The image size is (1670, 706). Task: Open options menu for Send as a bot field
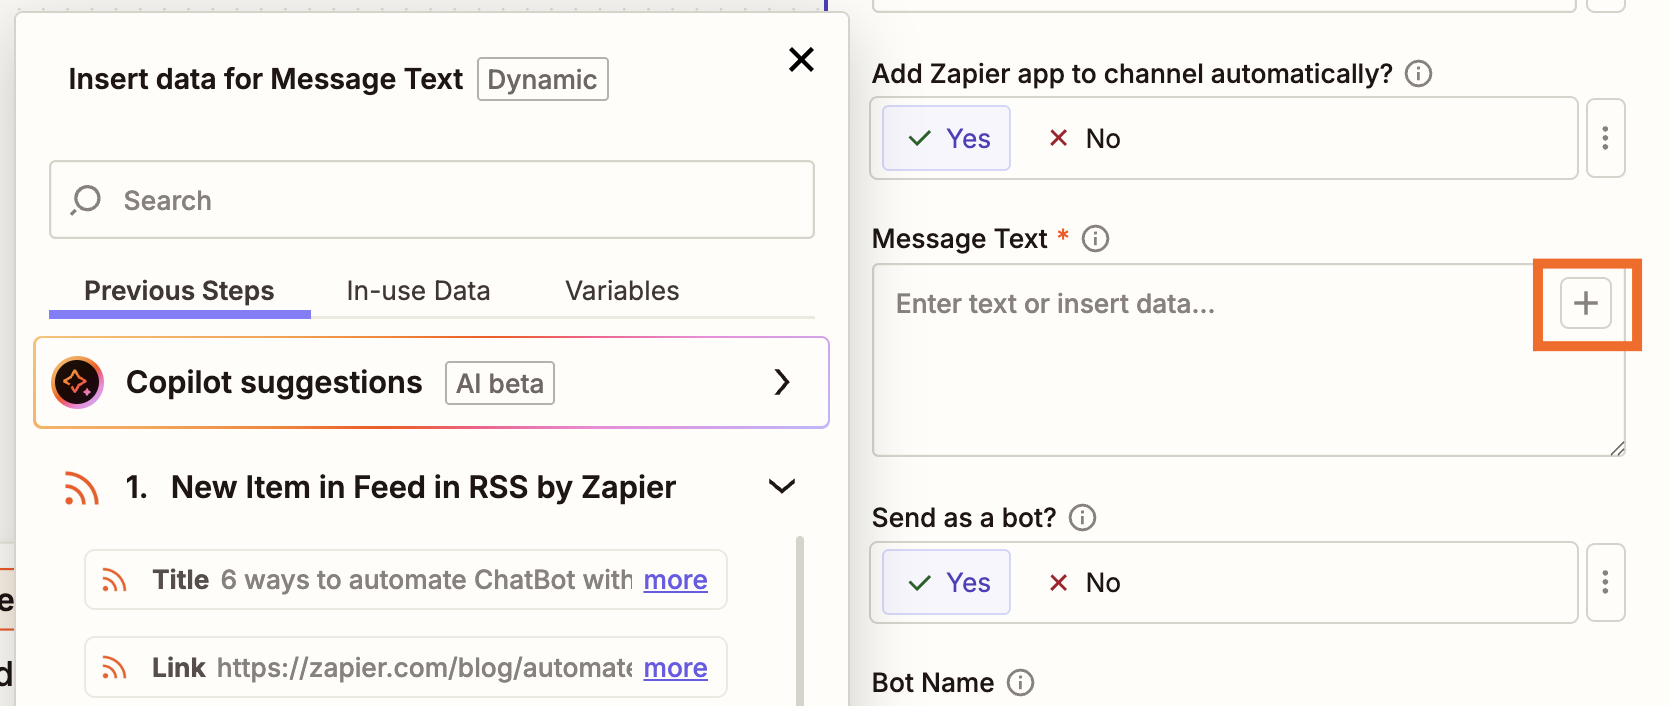point(1605,582)
